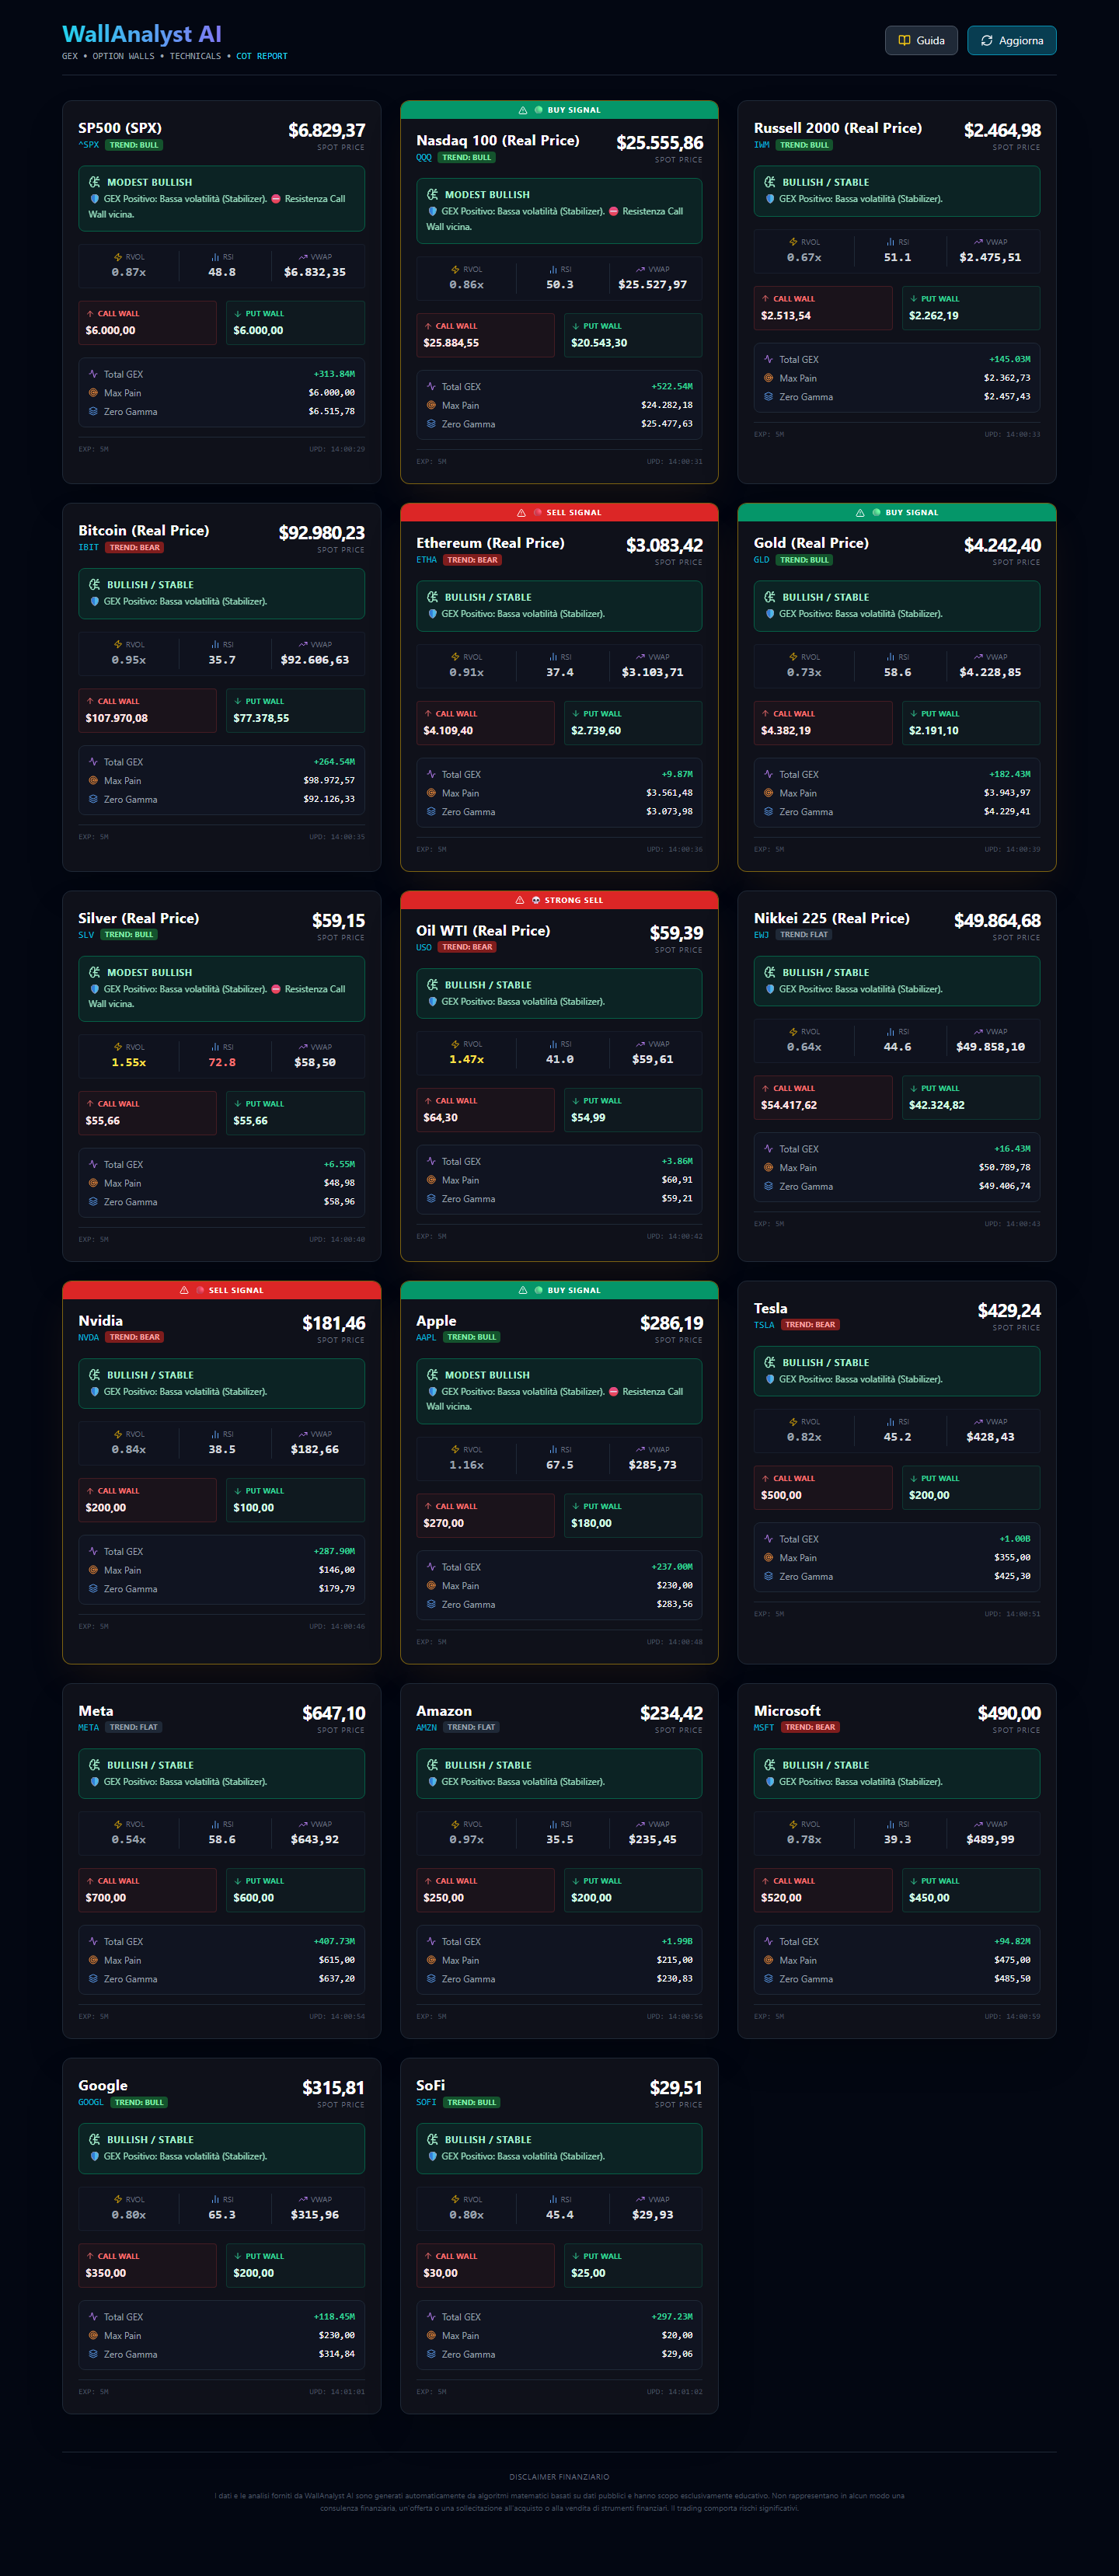Click the Total GEX pulse icon in Meta card
The height and width of the screenshot is (2576, 1119).
pos(93,1941)
